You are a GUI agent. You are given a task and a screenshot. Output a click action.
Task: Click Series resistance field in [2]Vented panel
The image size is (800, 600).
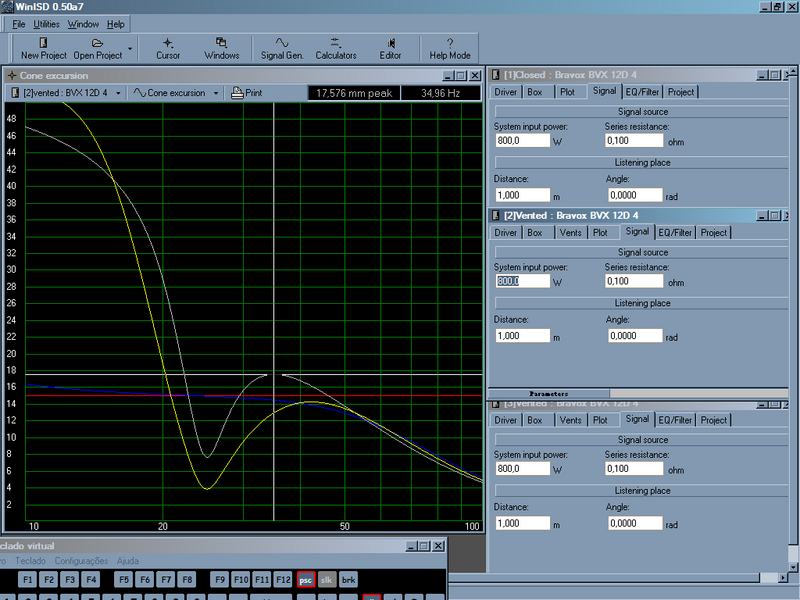click(634, 281)
